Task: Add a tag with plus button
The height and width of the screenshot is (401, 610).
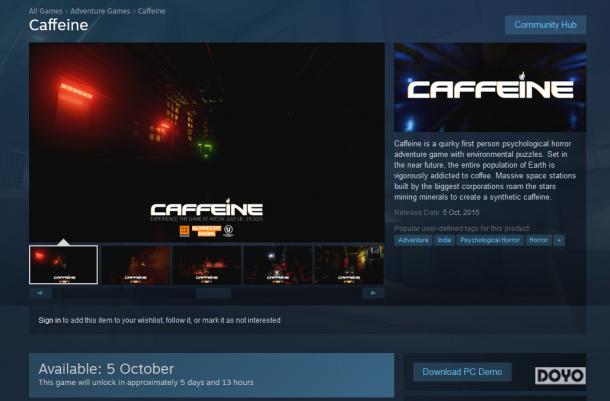Action: point(559,240)
